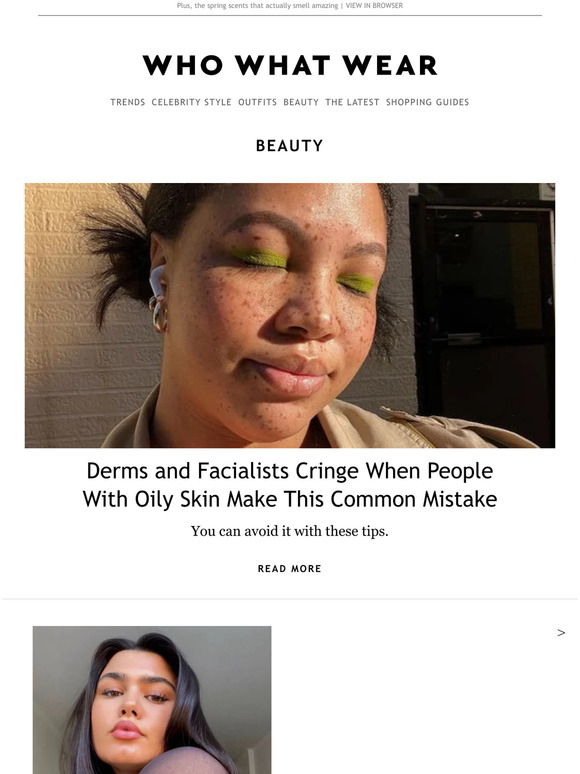Click the READ MORE button

point(290,569)
